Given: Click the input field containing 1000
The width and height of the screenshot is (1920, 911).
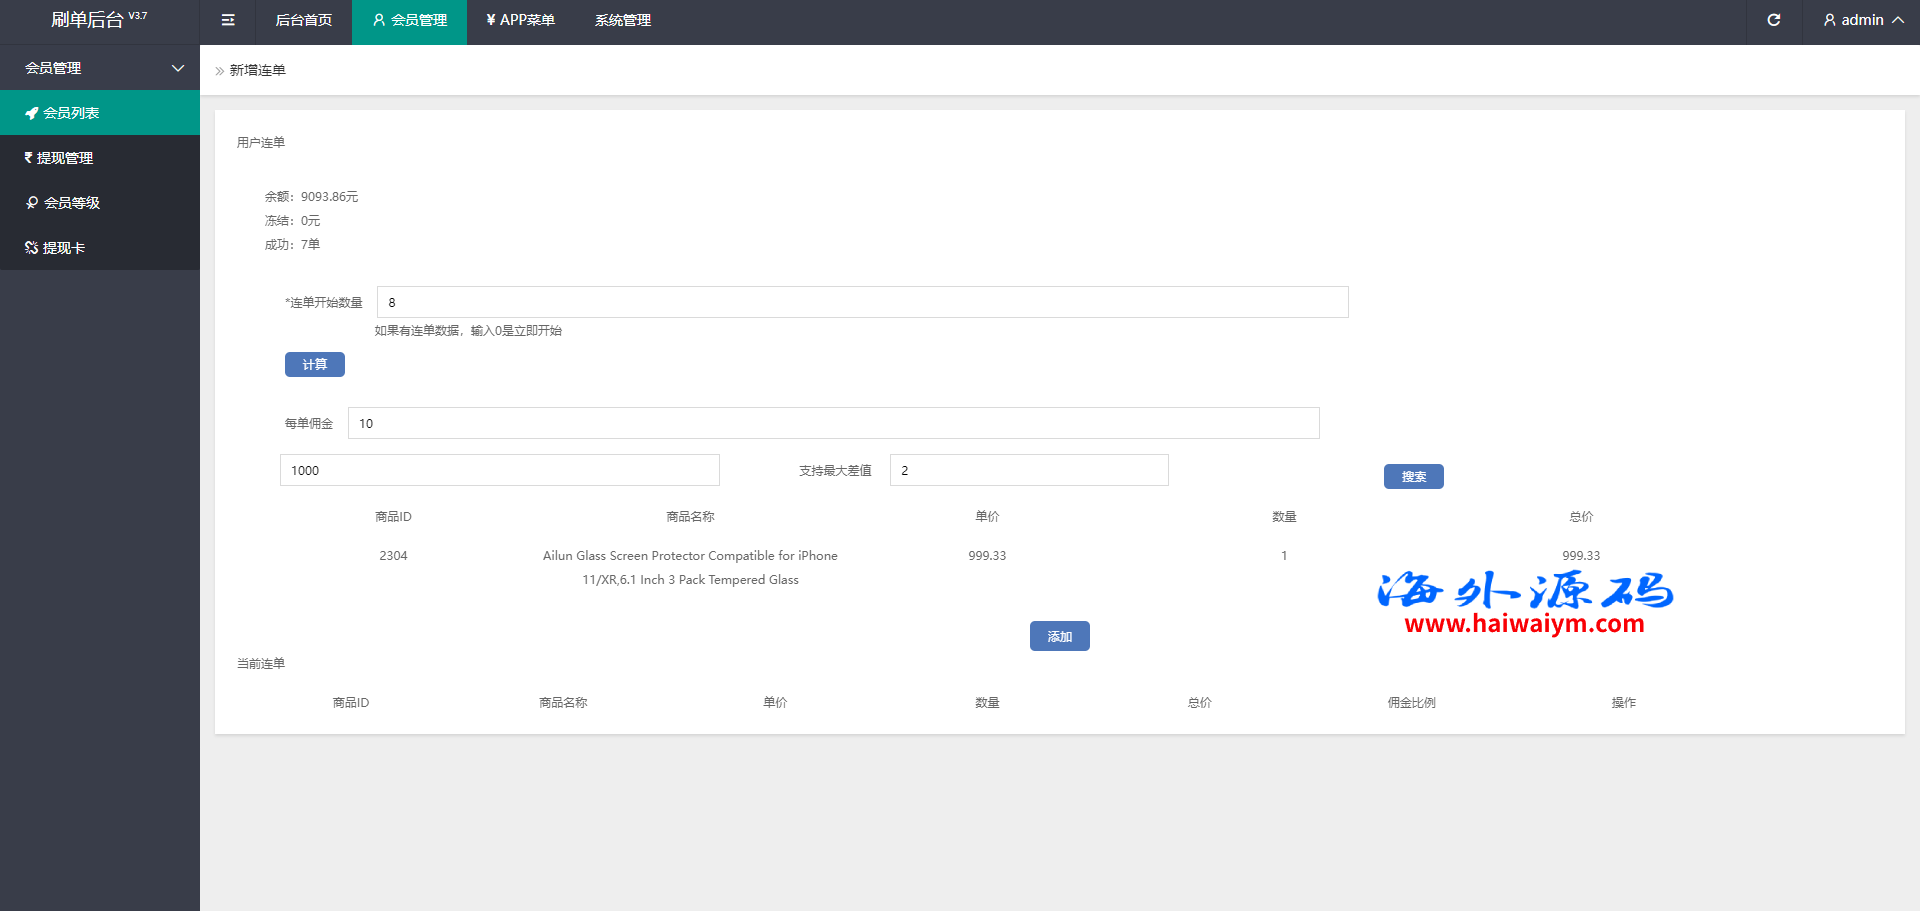Looking at the screenshot, I should (x=499, y=470).
